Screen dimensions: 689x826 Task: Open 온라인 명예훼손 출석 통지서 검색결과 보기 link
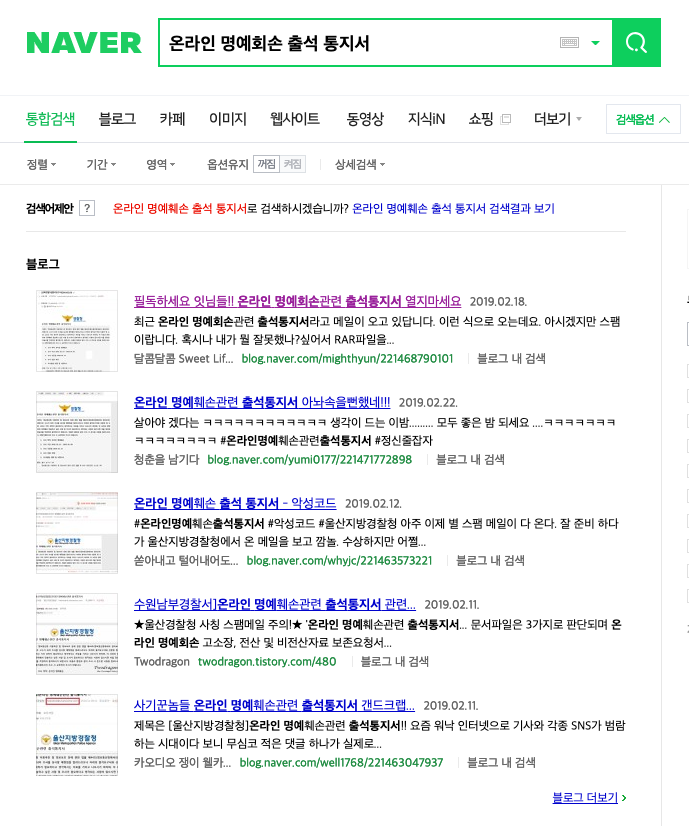point(453,209)
